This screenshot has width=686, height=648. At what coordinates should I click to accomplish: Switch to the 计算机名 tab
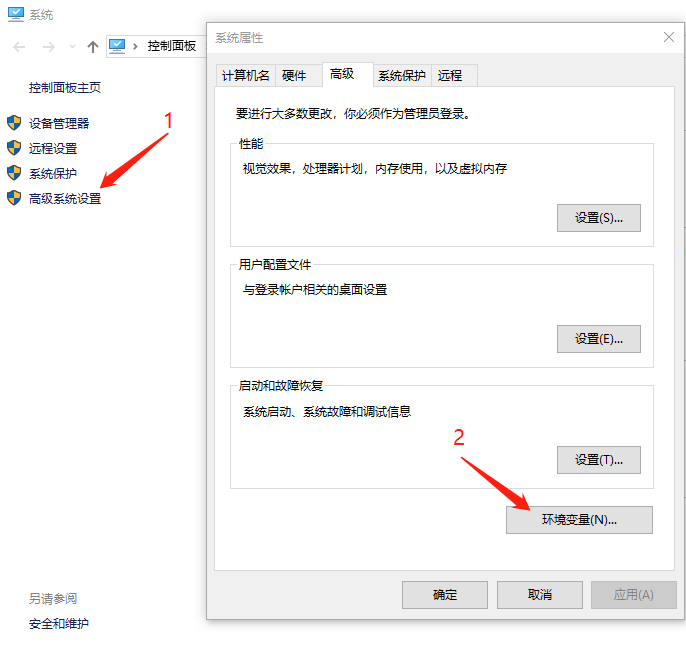(245, 76)
